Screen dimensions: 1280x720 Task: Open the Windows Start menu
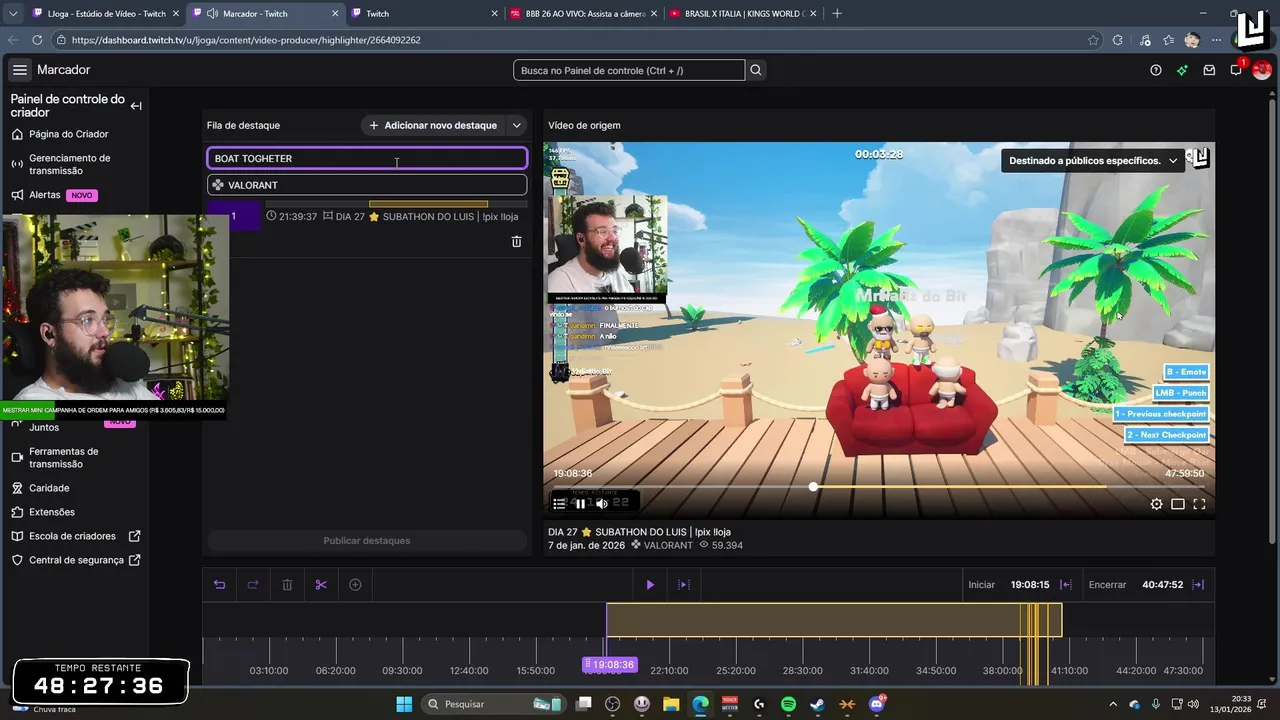click(404, 704)
